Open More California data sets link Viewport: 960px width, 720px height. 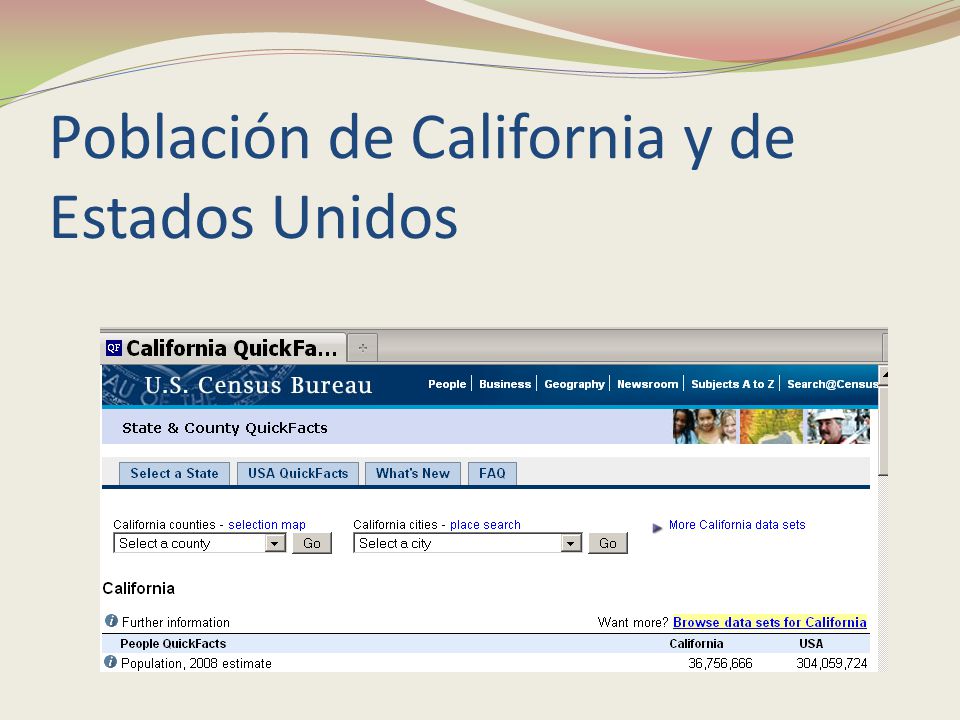tap(737, 525)
